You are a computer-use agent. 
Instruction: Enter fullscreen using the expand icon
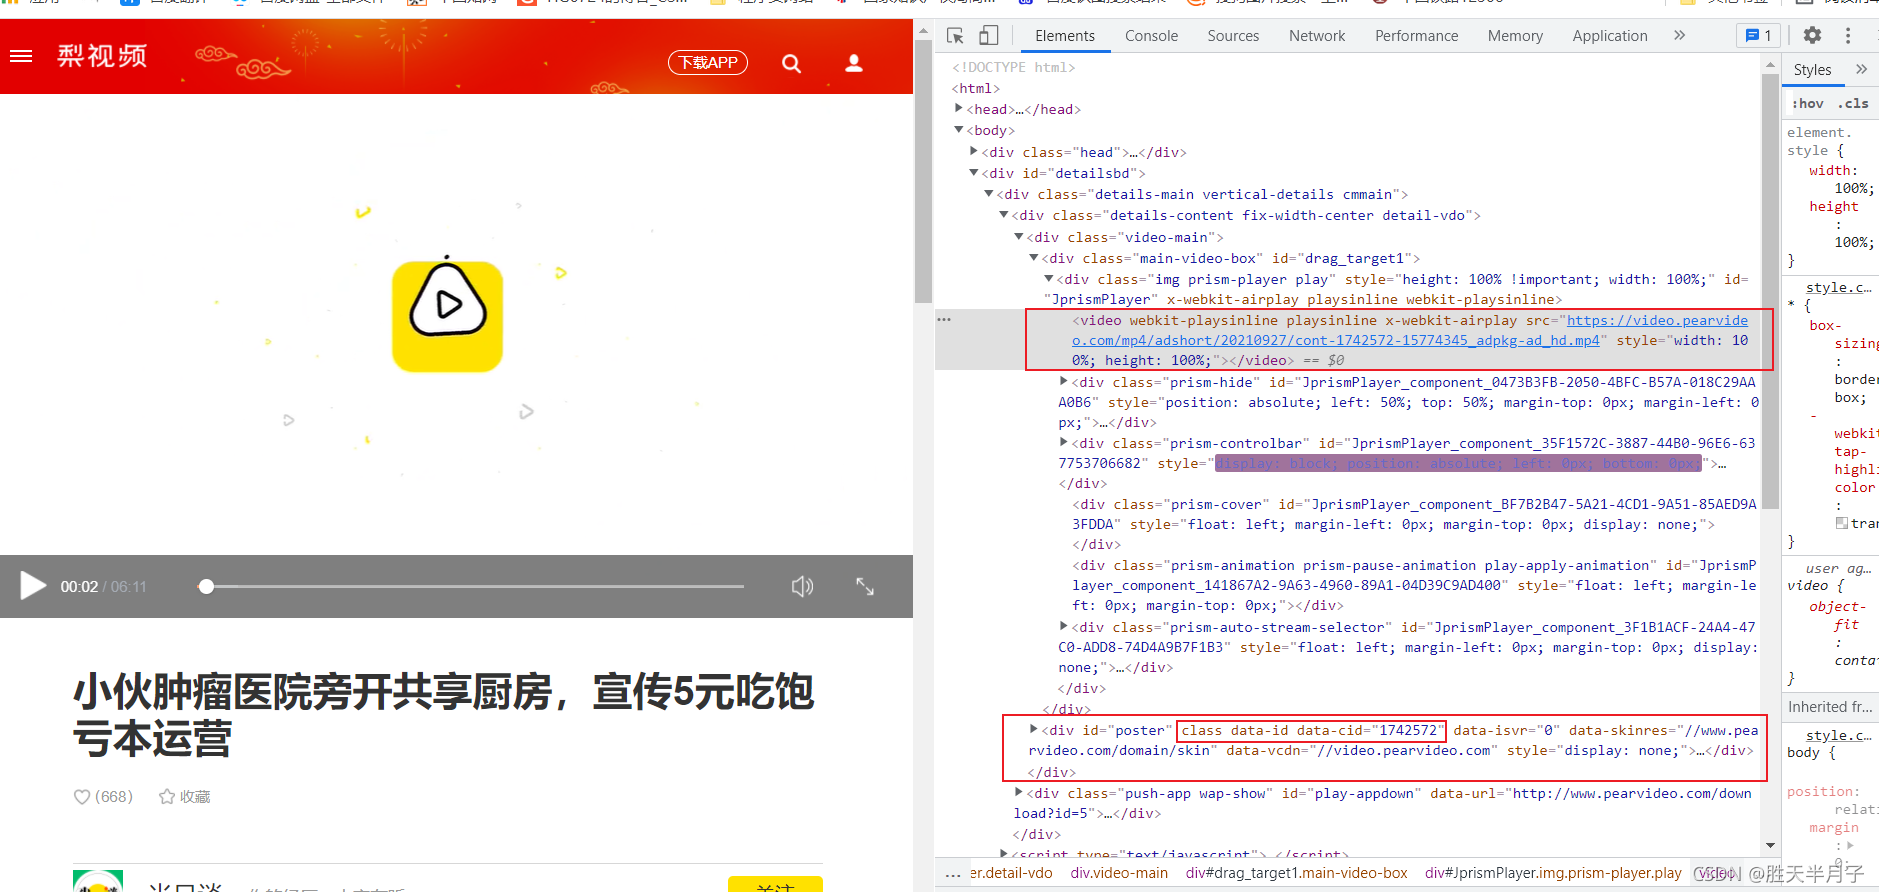tap(865, 586)
